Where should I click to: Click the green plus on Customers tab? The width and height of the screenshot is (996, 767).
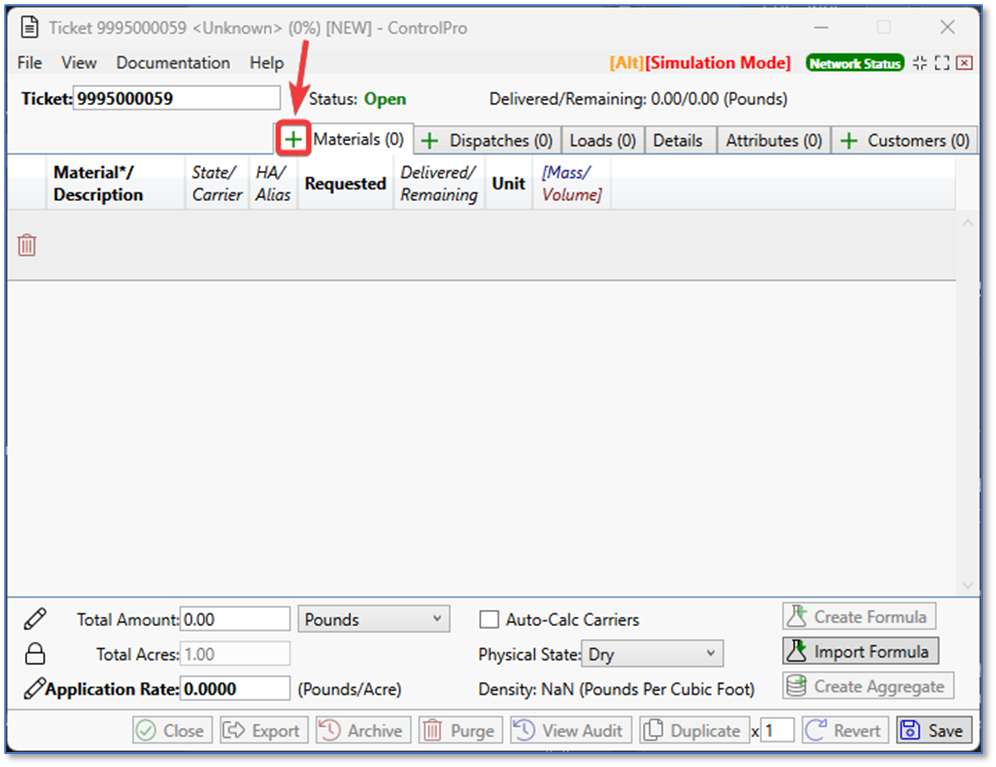[x=848, y=141]
